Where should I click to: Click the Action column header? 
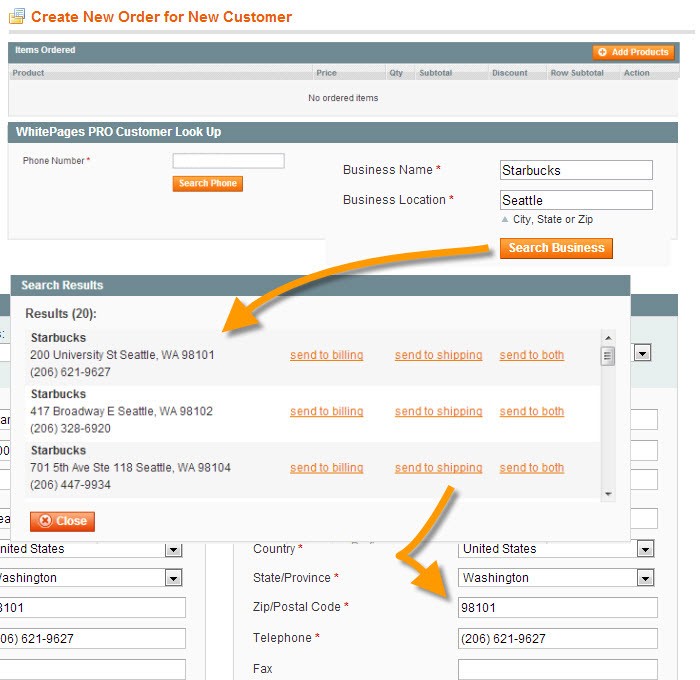637,73
